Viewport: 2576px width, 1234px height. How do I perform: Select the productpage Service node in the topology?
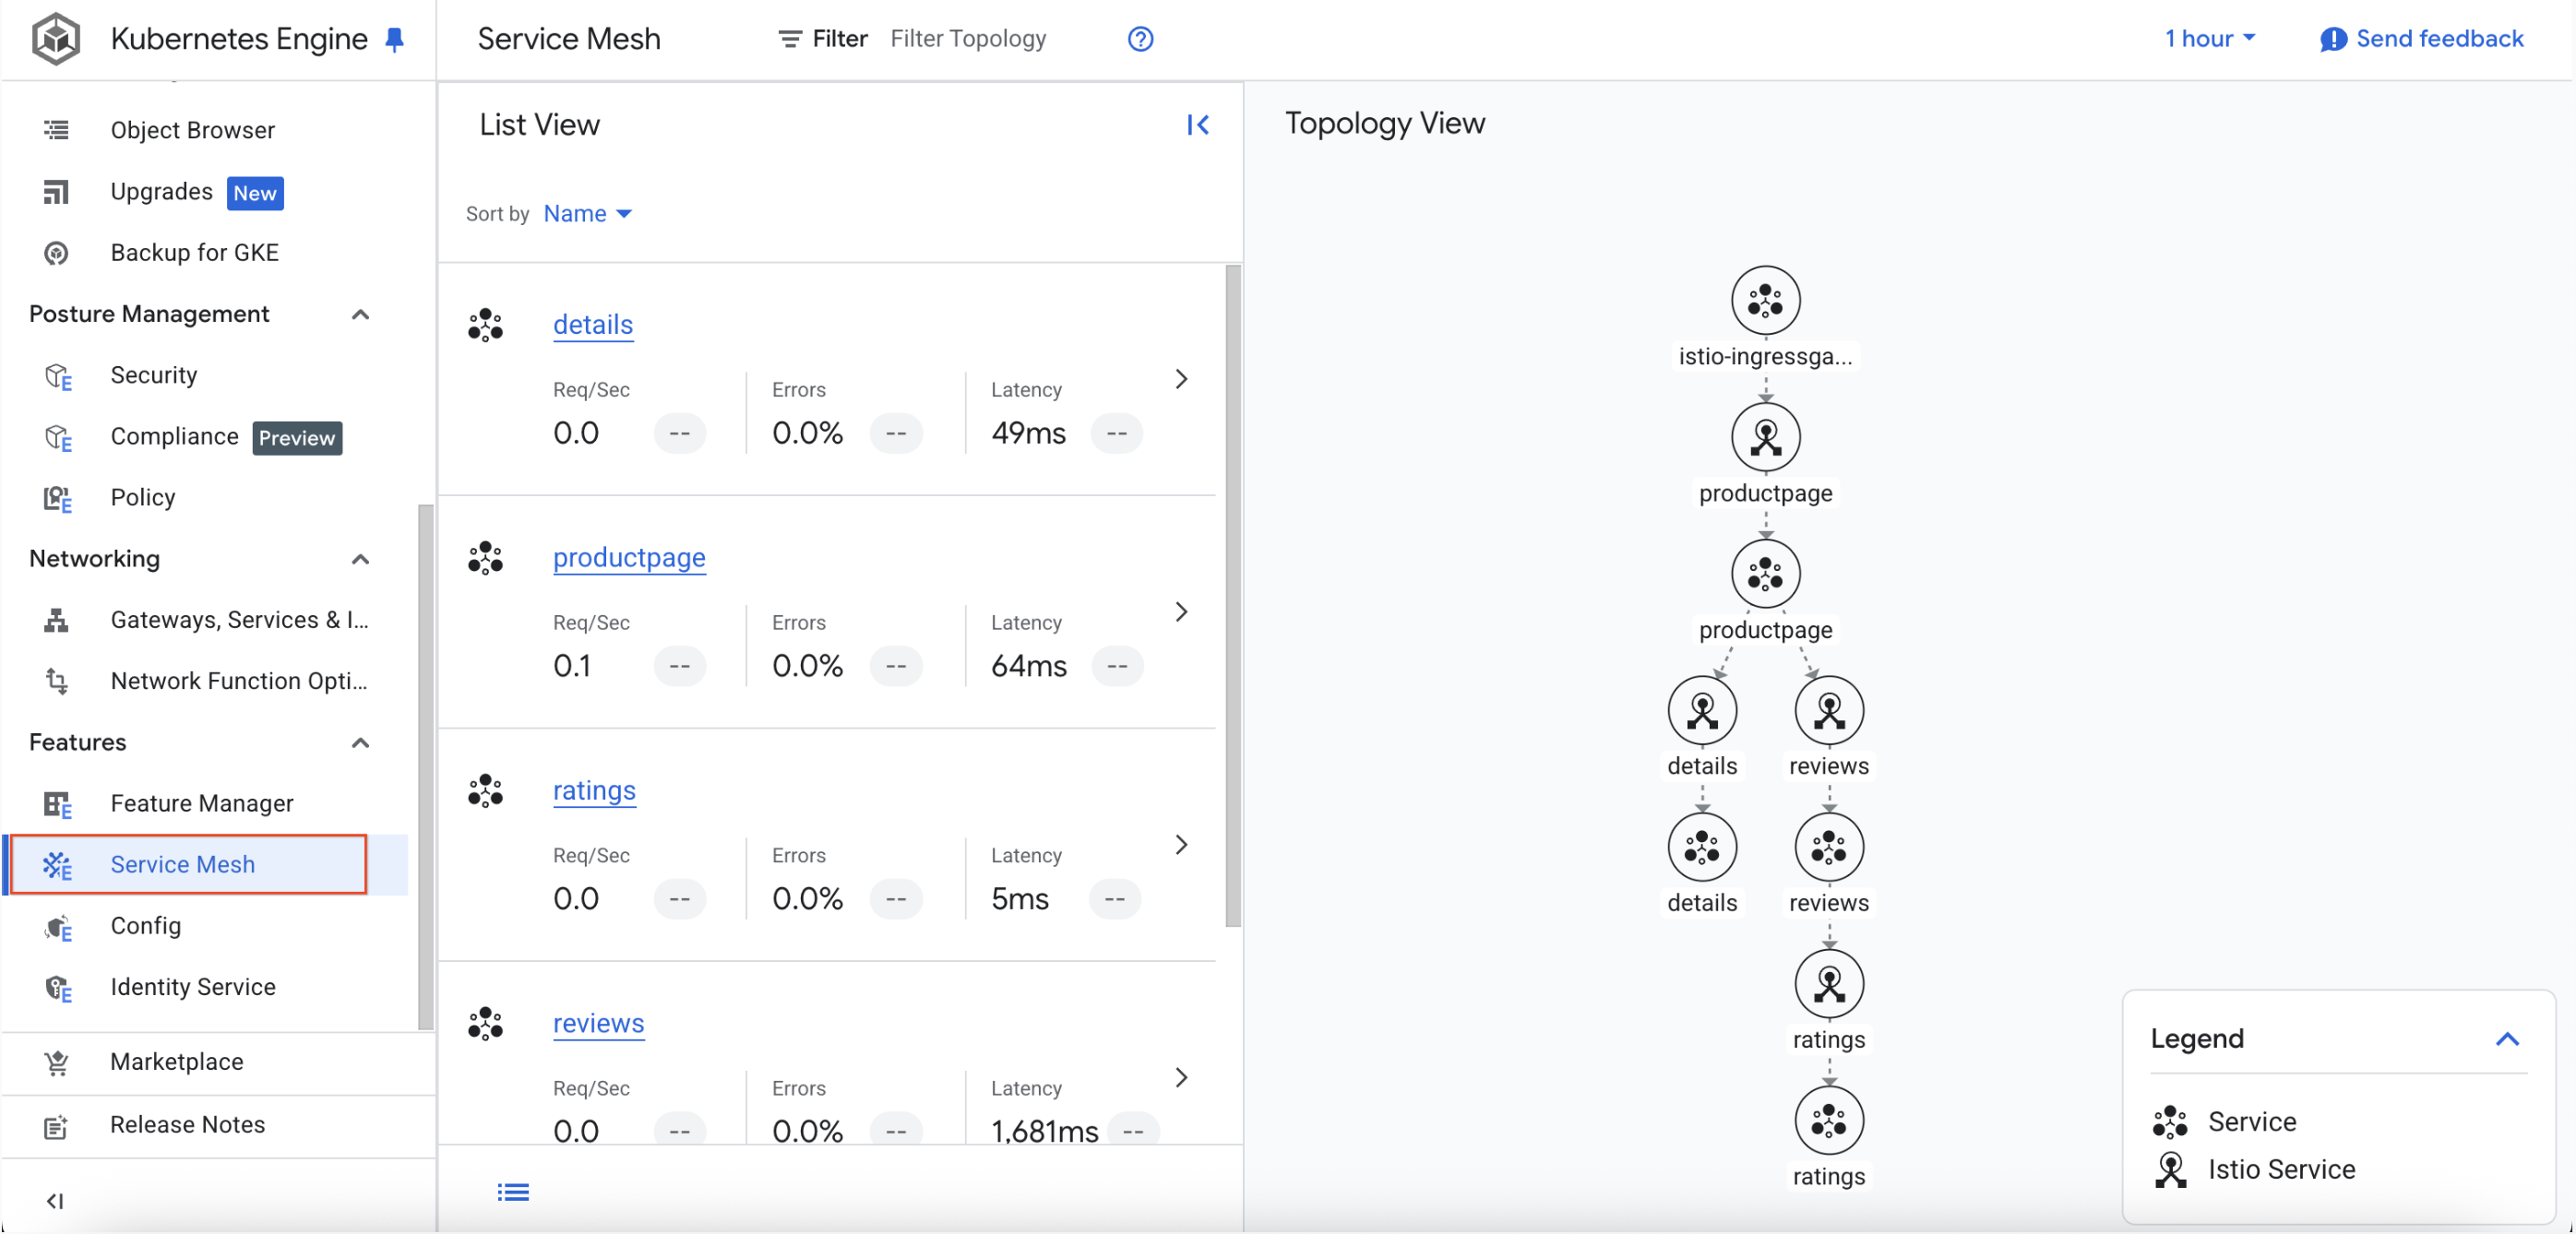(1765, 574)
